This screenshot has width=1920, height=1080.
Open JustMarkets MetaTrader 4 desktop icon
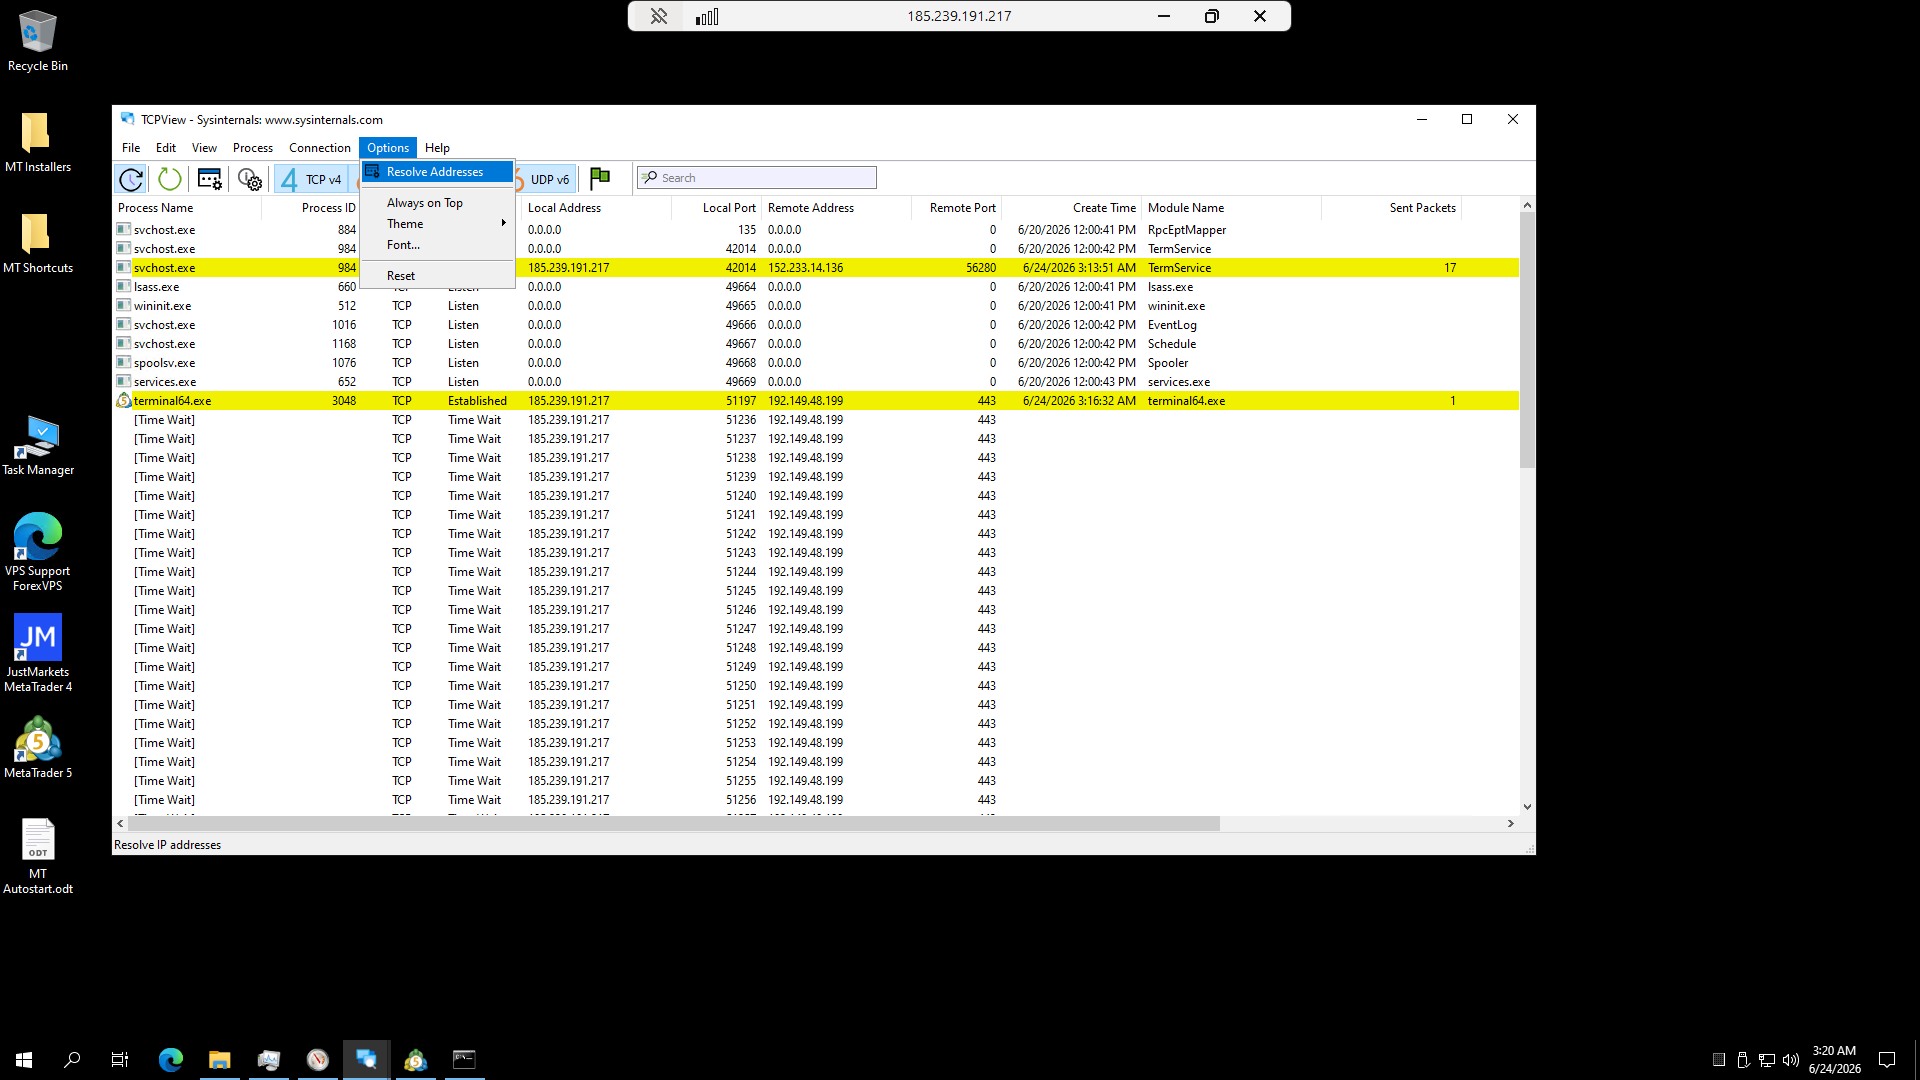(38, 653)
